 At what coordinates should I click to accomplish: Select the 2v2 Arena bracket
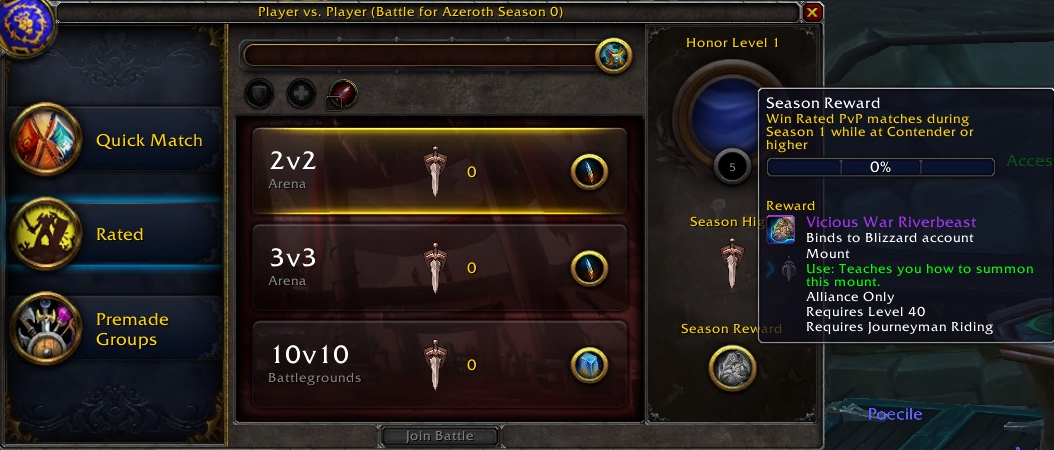(440, 172)
